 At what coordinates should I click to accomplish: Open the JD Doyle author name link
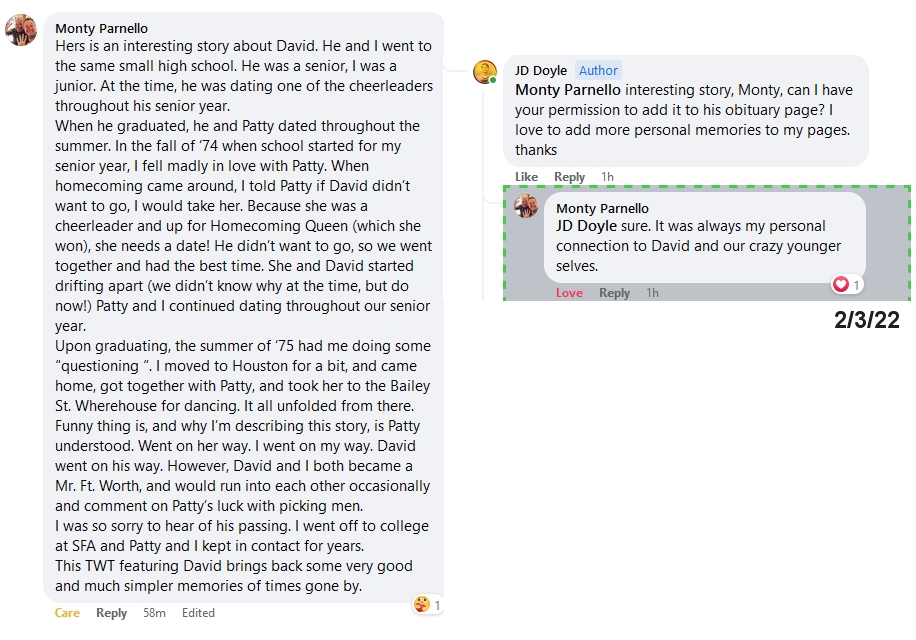click(x=540, y=70)
